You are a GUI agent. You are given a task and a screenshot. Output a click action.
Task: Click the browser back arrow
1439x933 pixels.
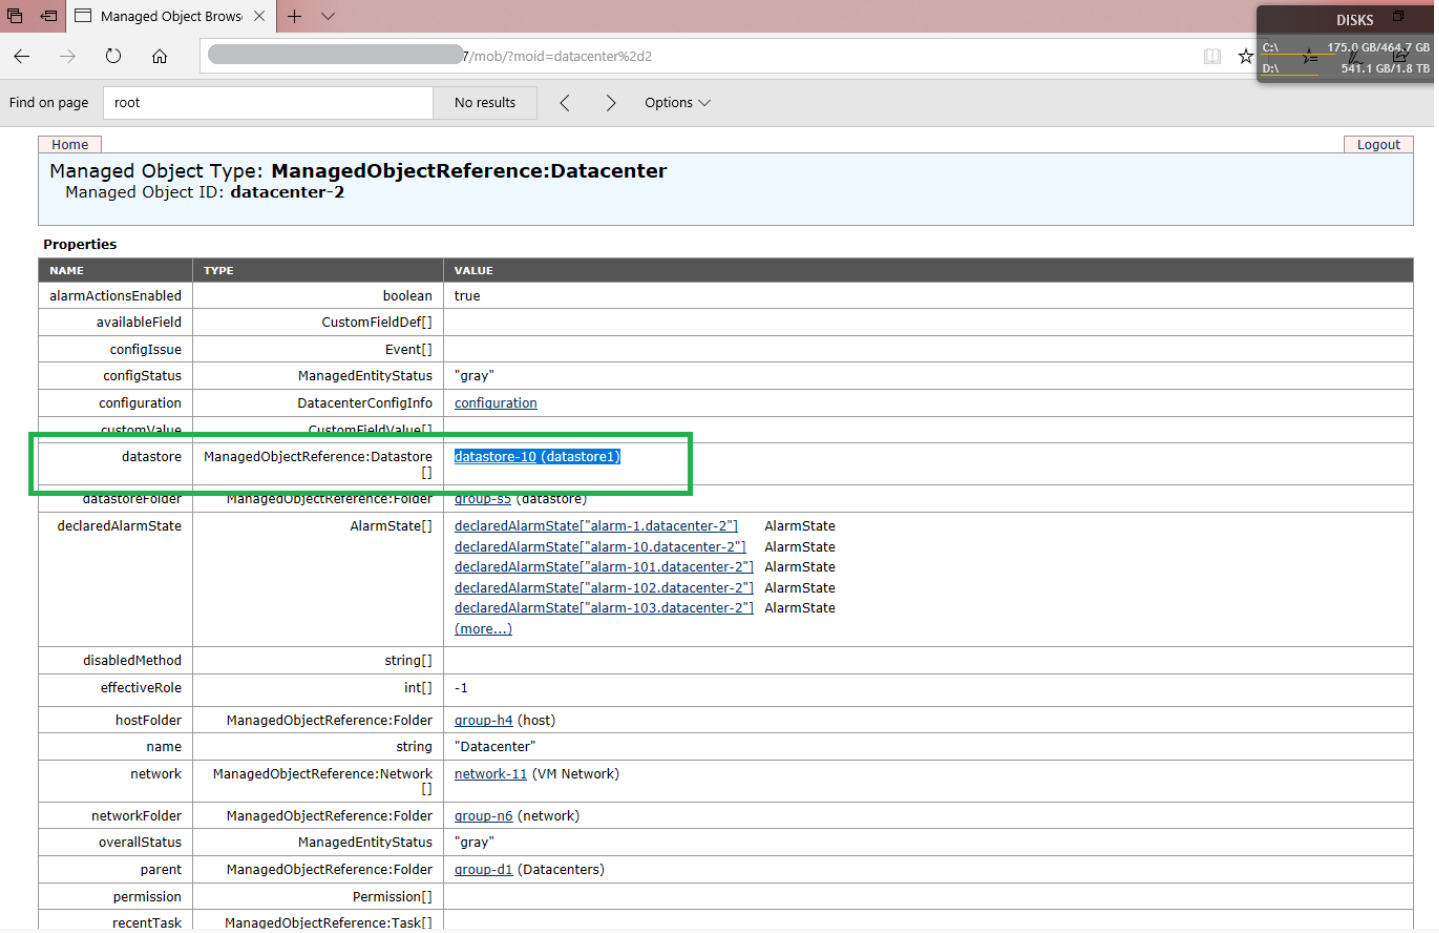point(22,56)
